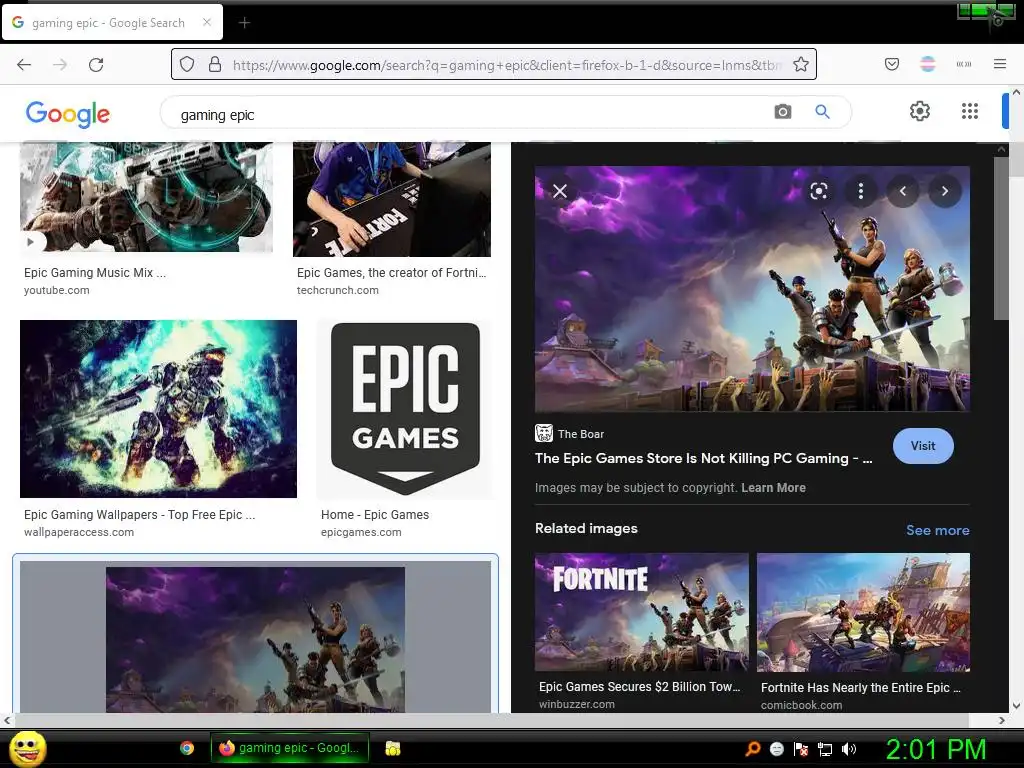Switch to Firefox gaming epic taskbar item
Viewport: 1024px width, 768px height.
[290, 748]
